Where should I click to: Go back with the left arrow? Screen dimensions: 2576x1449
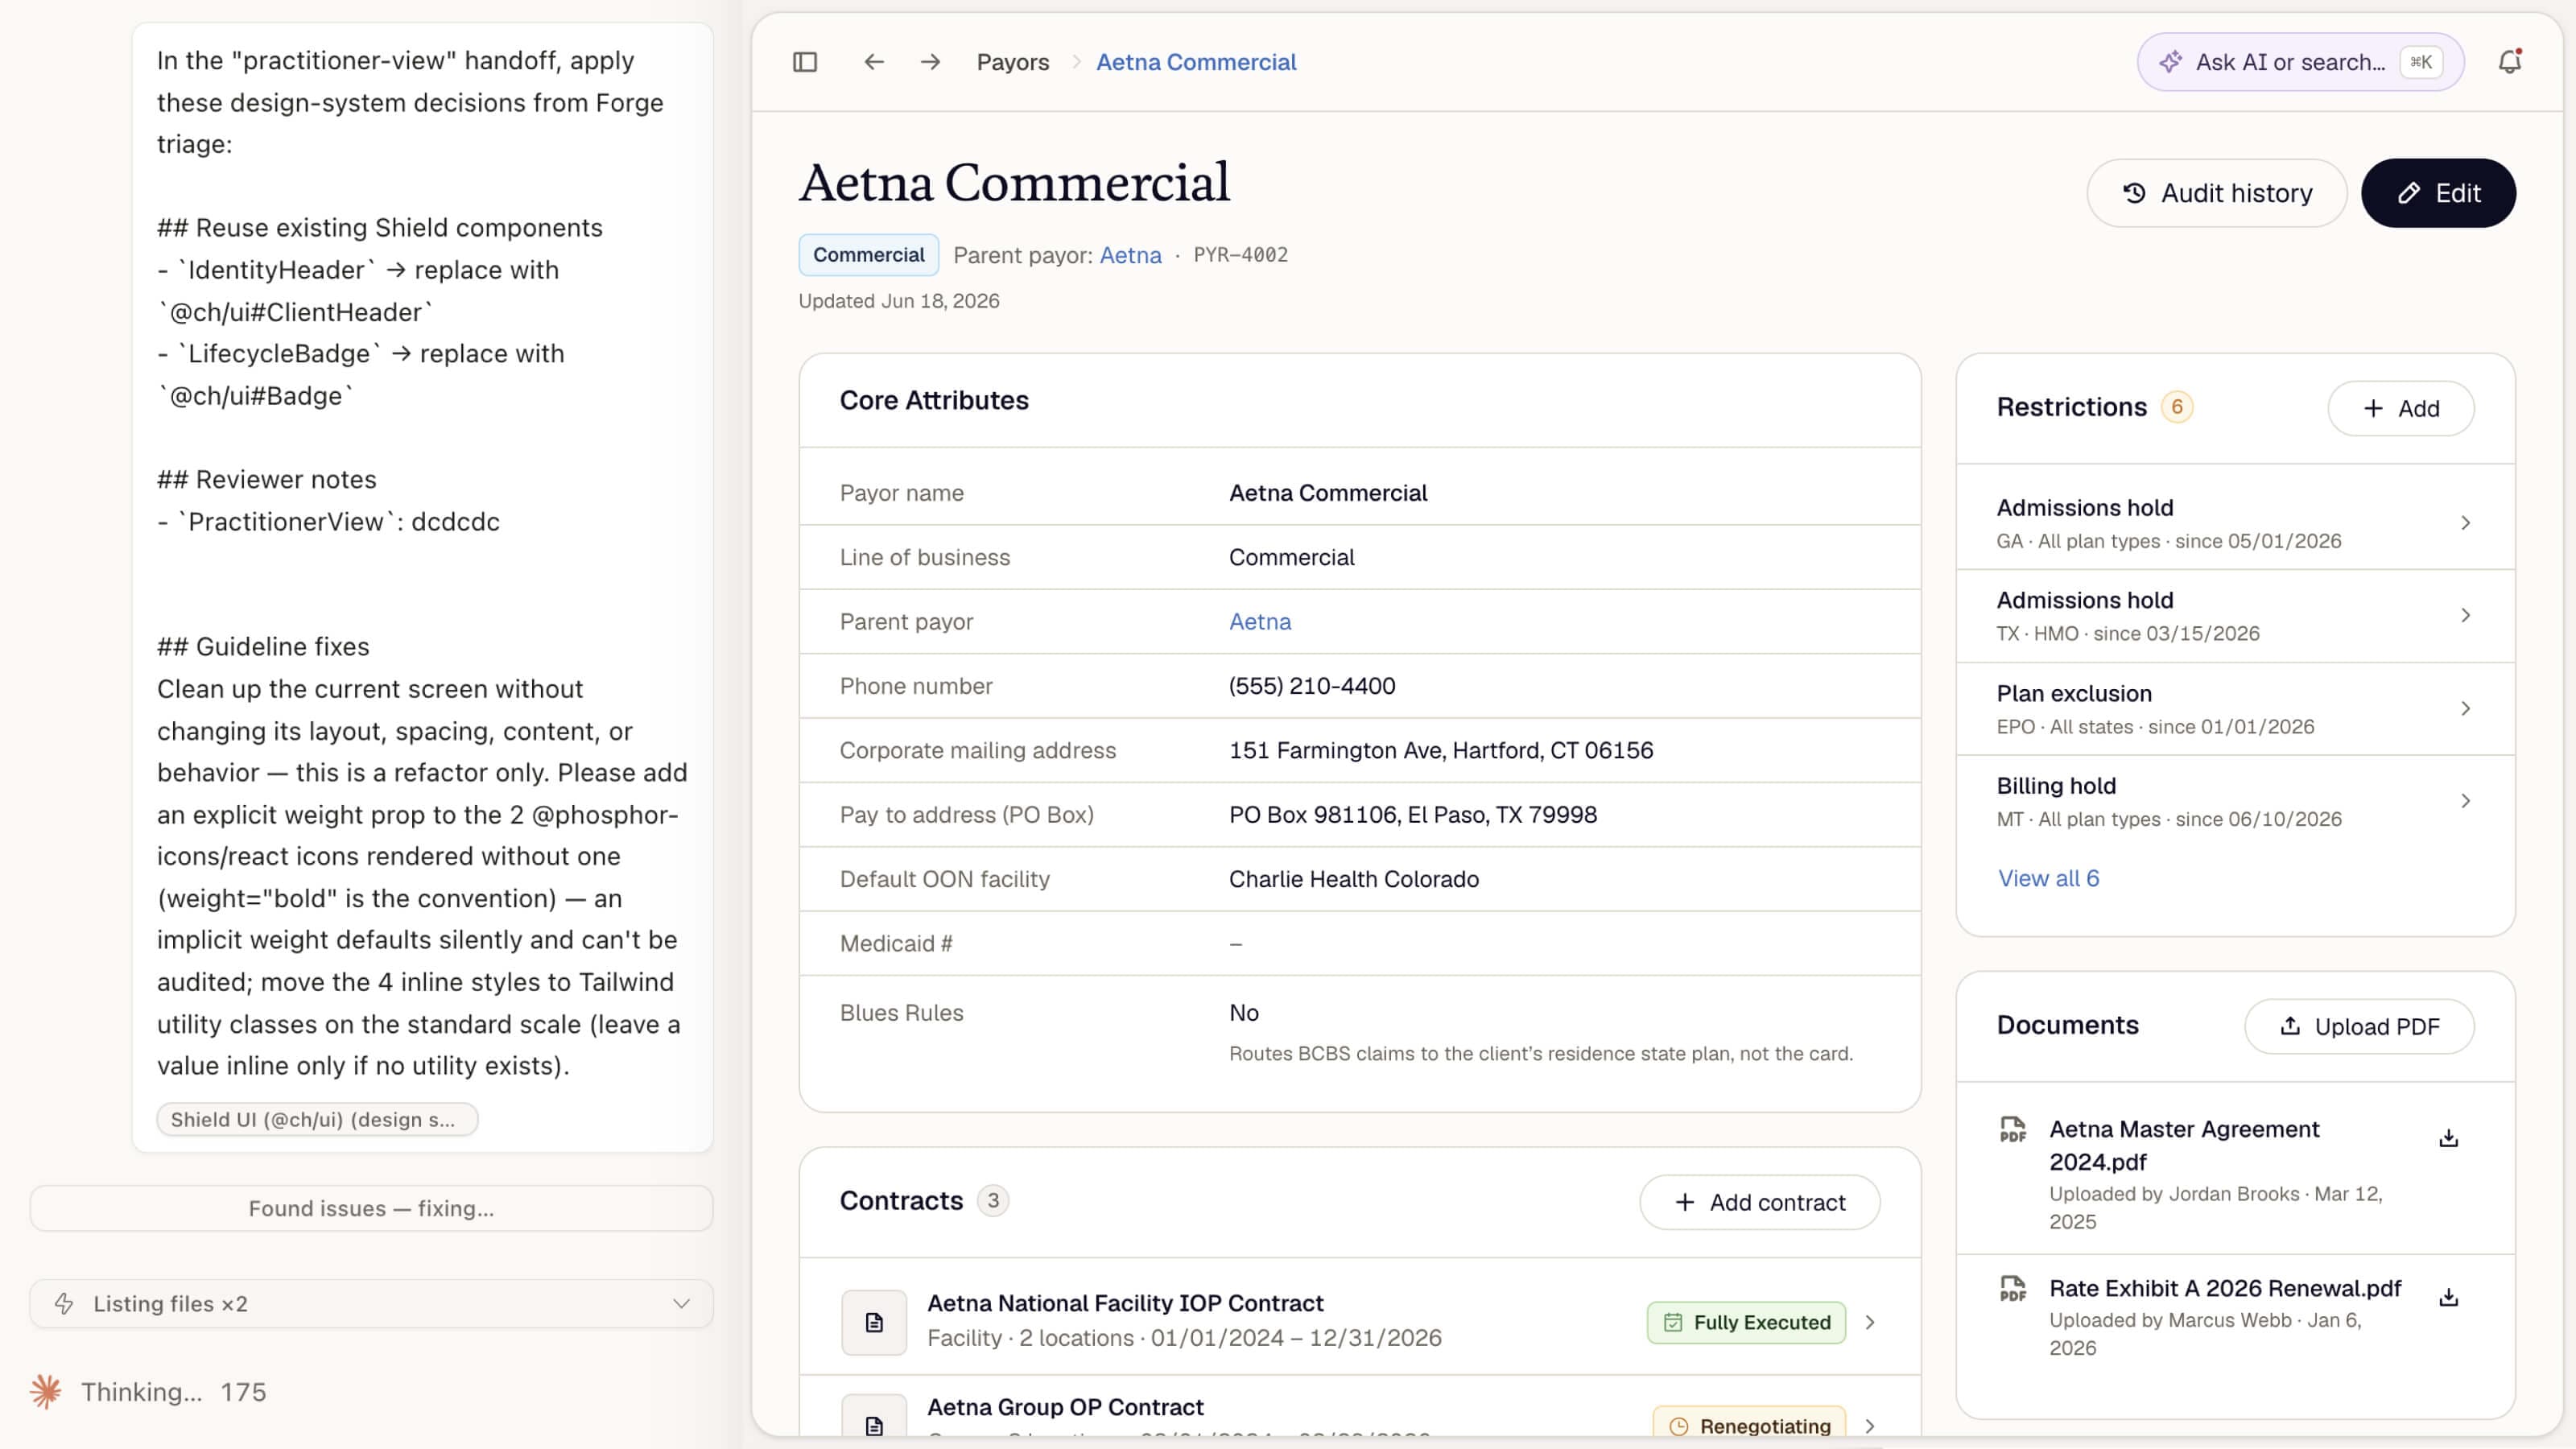(x=874, y=62)
